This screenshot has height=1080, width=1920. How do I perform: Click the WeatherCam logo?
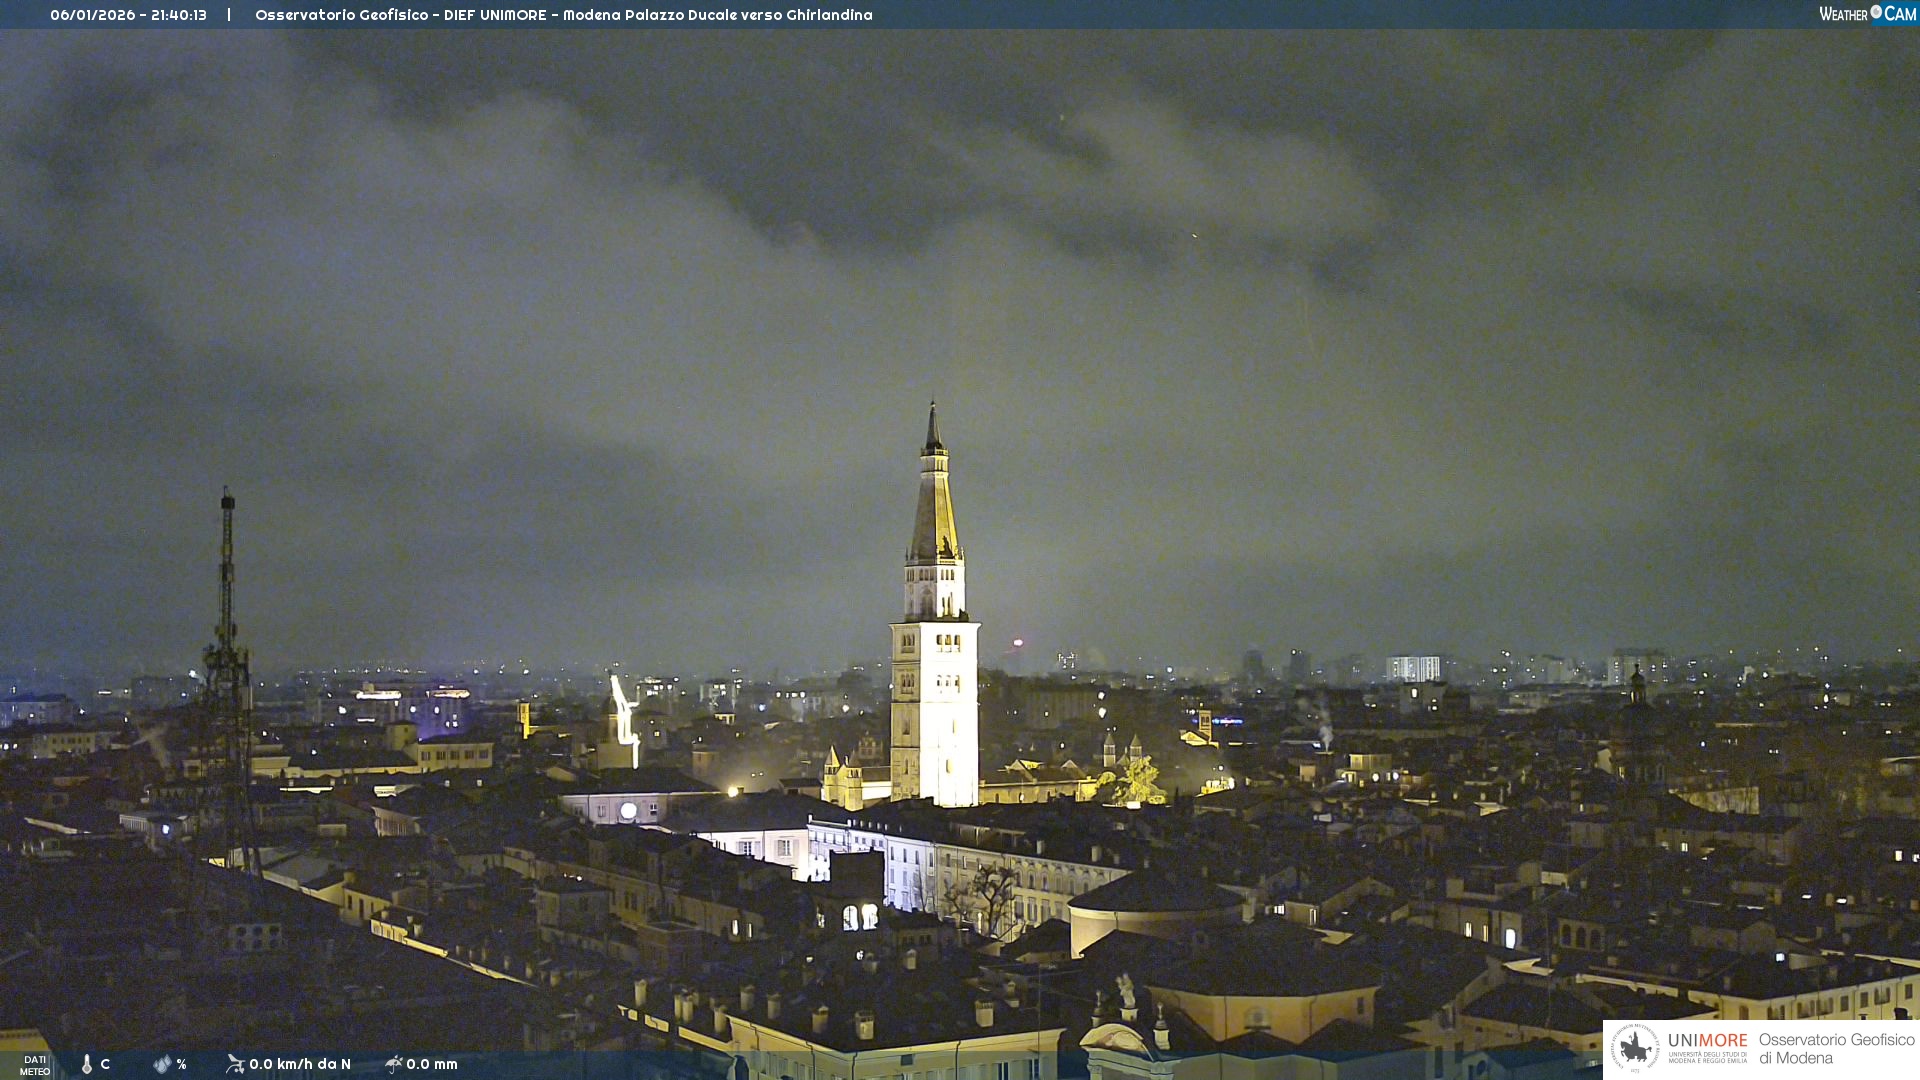point(1867,14)
